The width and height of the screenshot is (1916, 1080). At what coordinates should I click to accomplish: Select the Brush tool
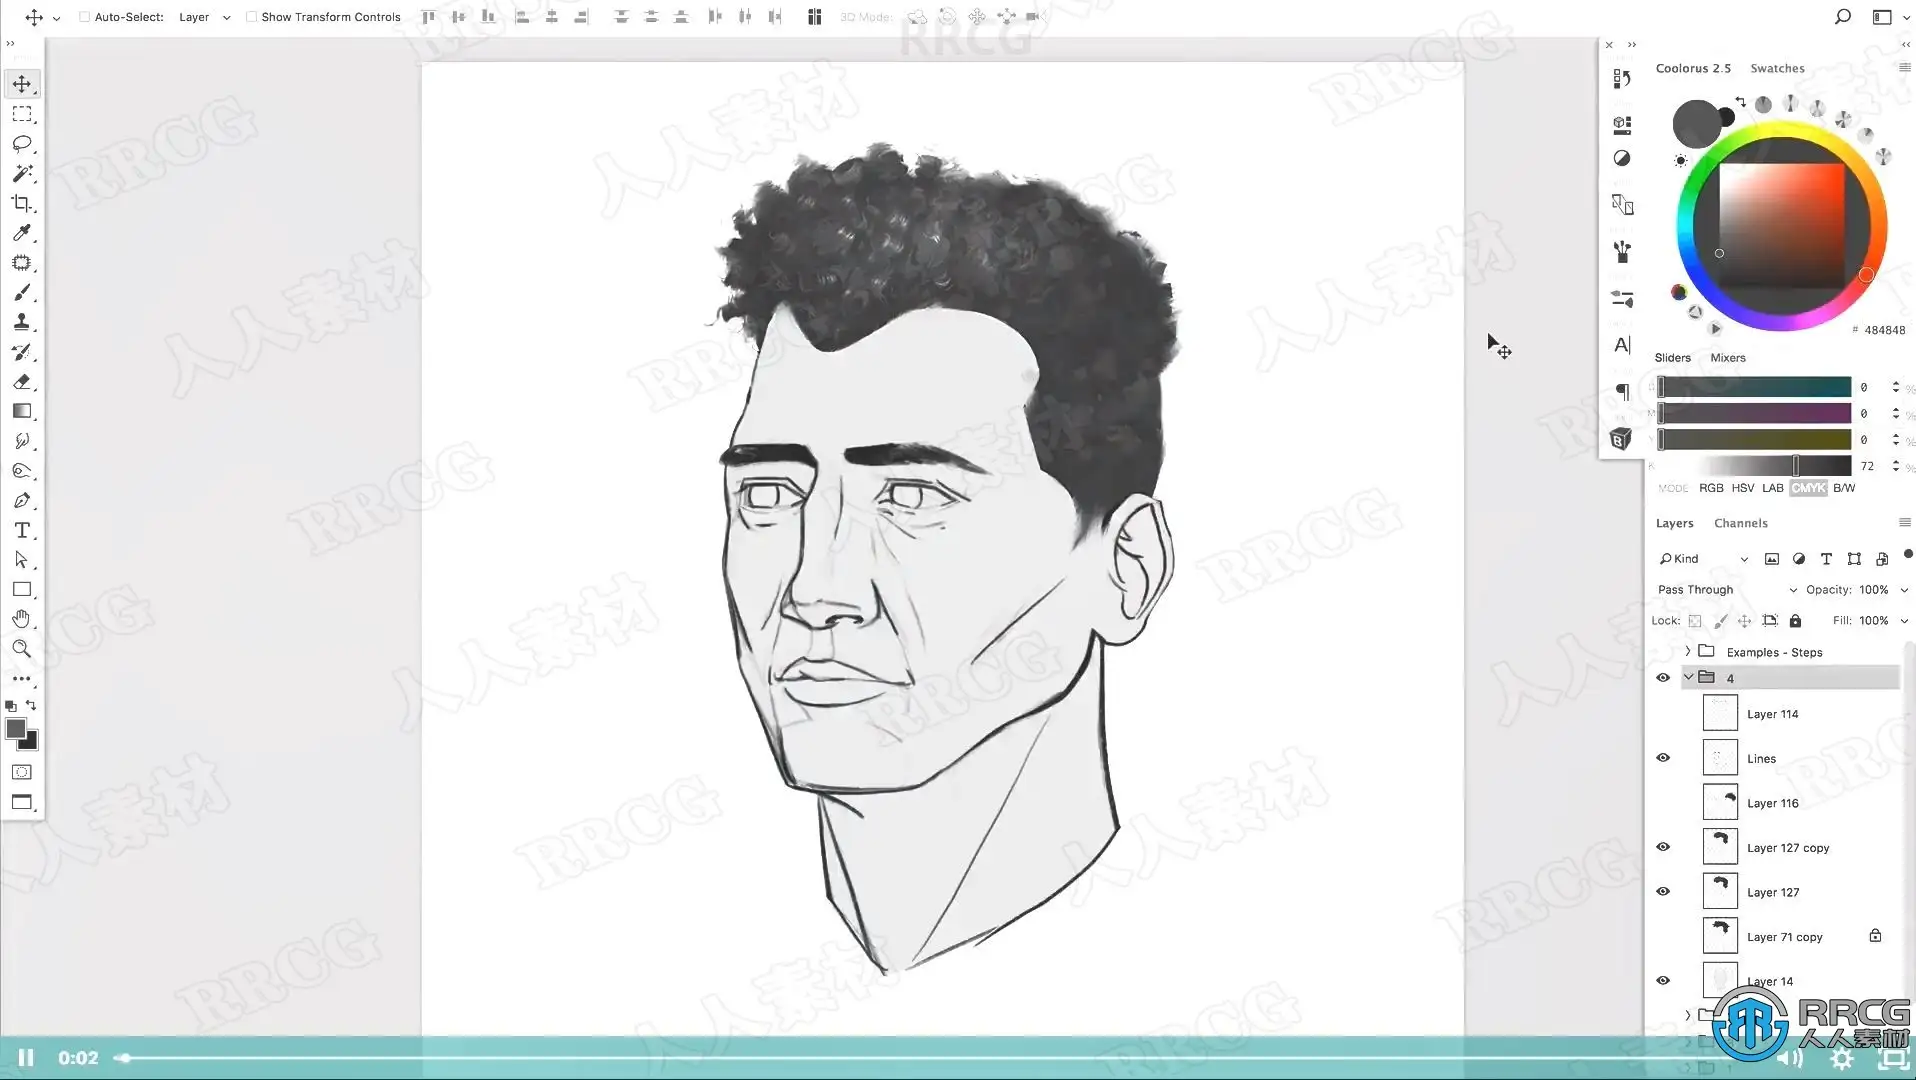coord(22,293)
